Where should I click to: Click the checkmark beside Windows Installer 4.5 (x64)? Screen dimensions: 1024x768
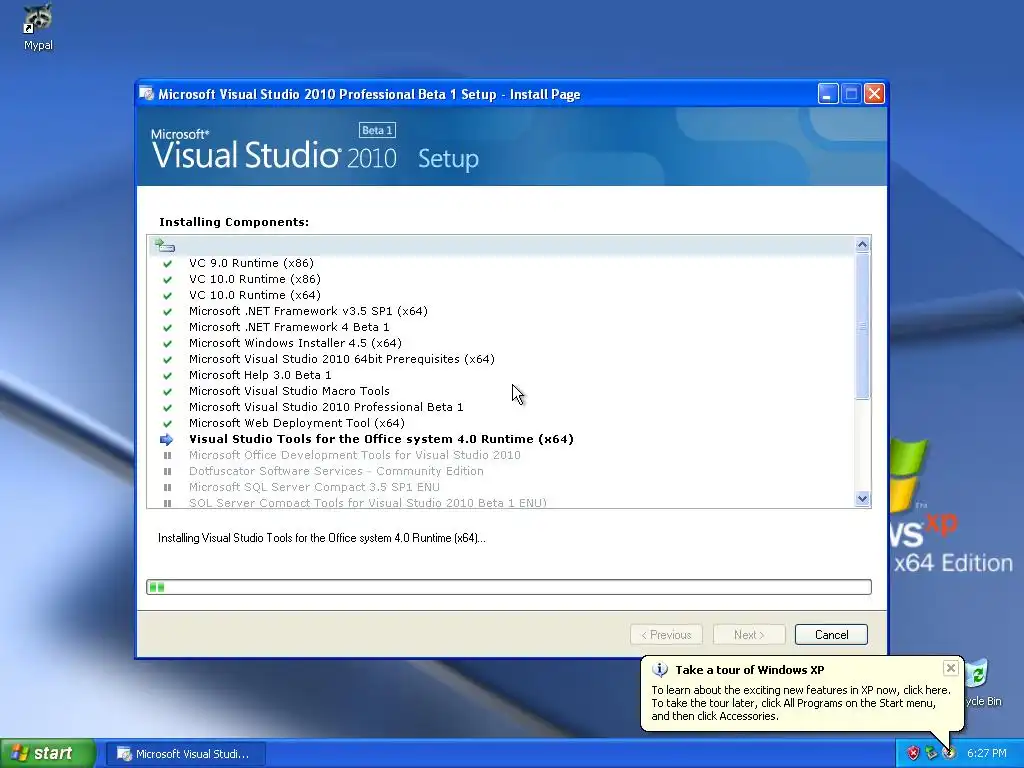[x=167, y=344]
